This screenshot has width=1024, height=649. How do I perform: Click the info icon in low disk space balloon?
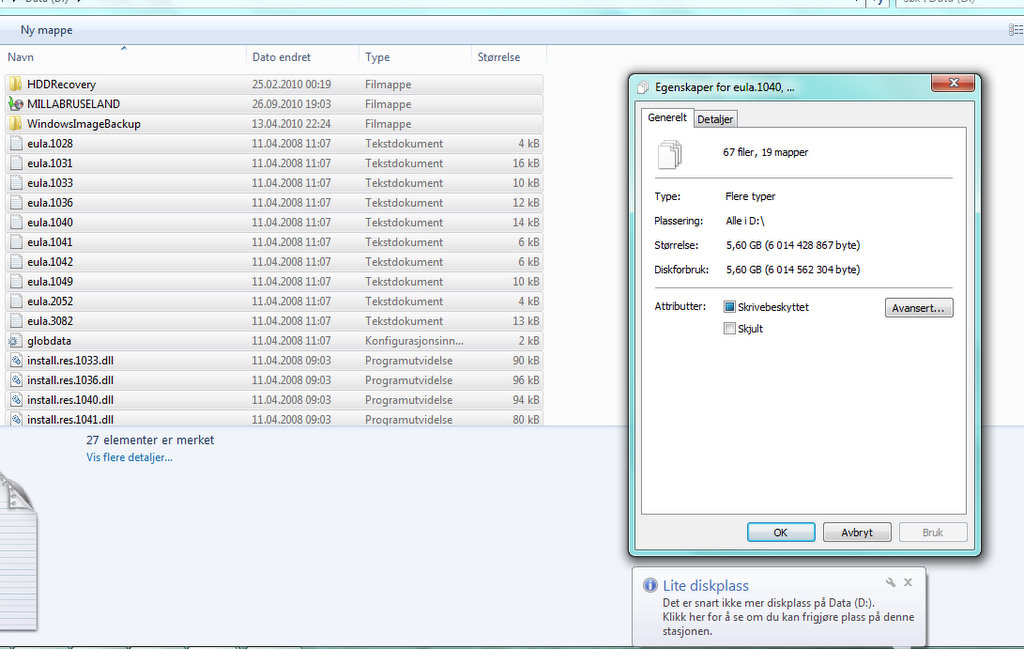(x=650, y=585)
